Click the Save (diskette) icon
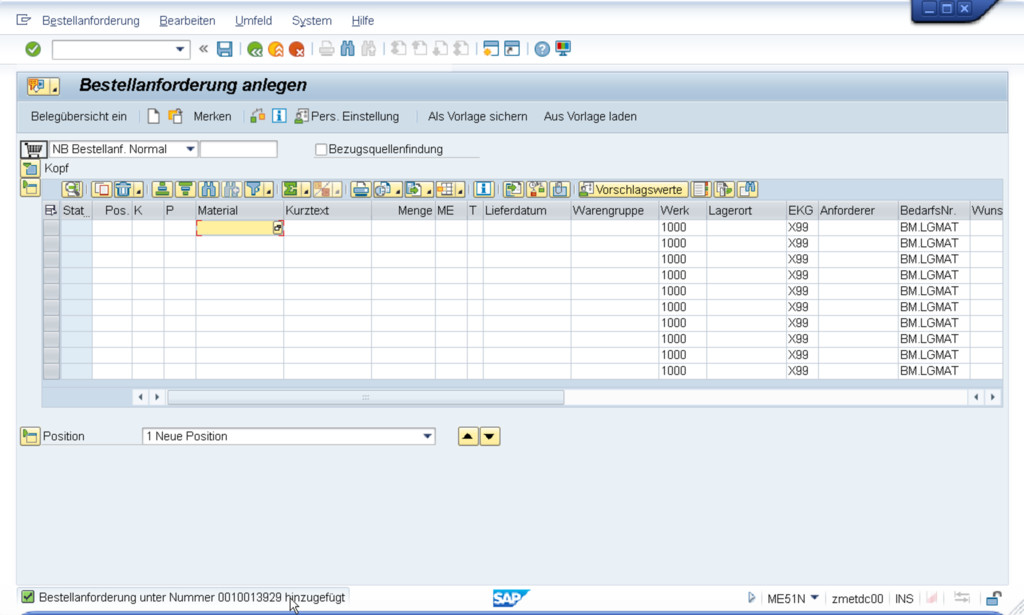Image resolution: width=1024 pixels, height=615 pixels. click(x=225, y=49)
